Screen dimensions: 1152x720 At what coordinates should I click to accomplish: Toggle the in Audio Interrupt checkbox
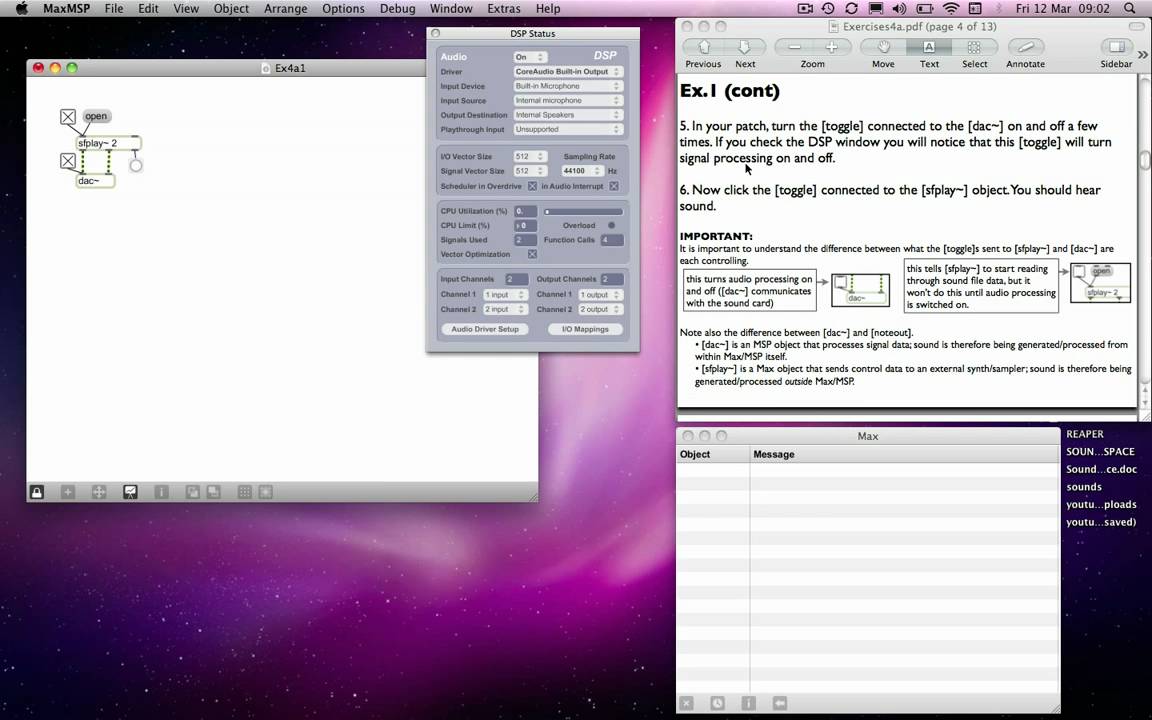click(x=613, y=186)
